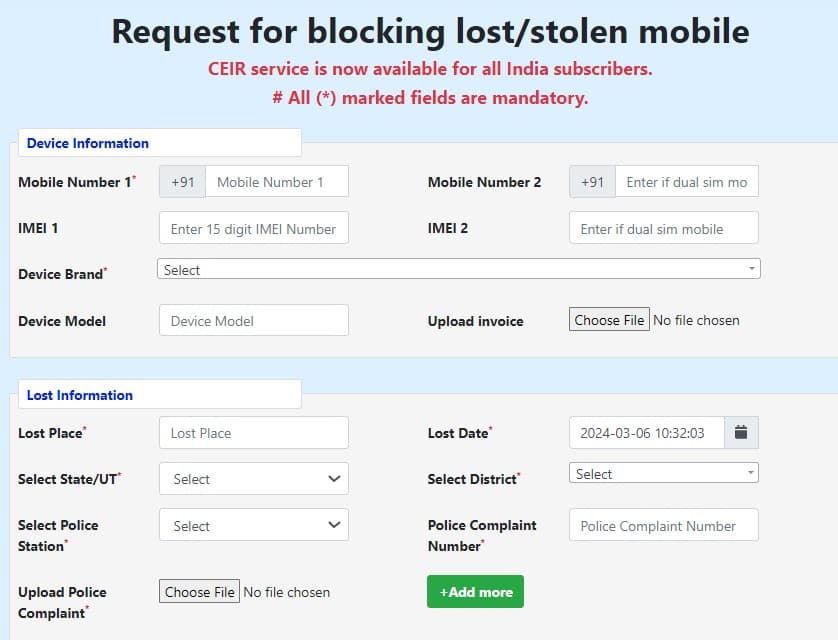Select the IMEI 1 text field
Screen dimensions: 838x640
coord(254,228)
